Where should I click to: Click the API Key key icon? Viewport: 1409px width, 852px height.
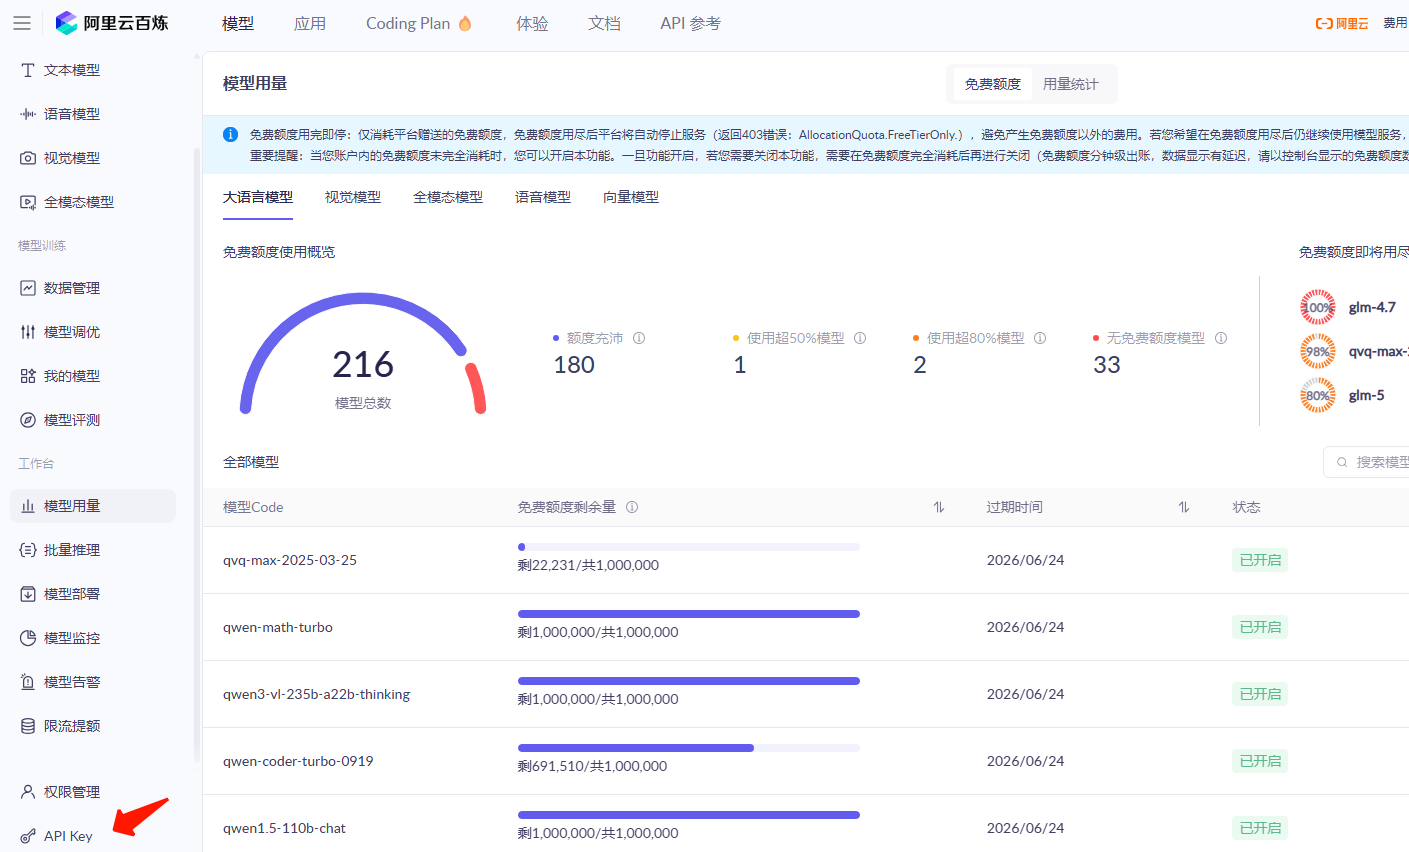point(28,836)
